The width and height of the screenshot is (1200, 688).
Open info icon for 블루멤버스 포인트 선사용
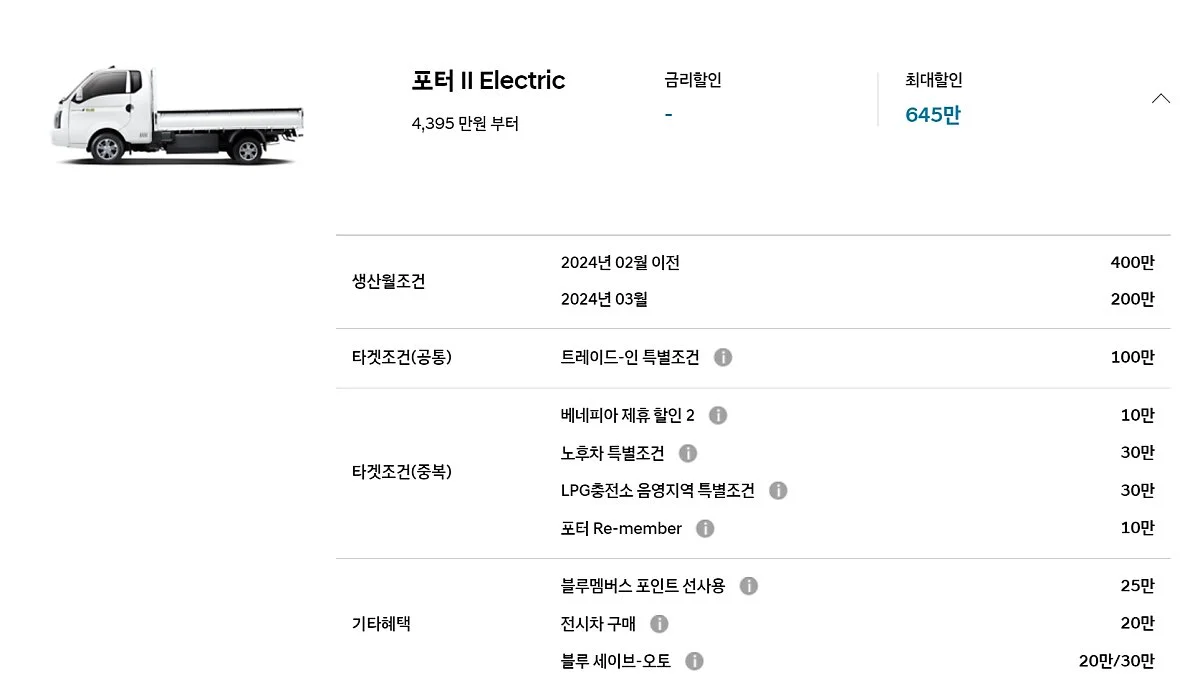pos(749,586)
